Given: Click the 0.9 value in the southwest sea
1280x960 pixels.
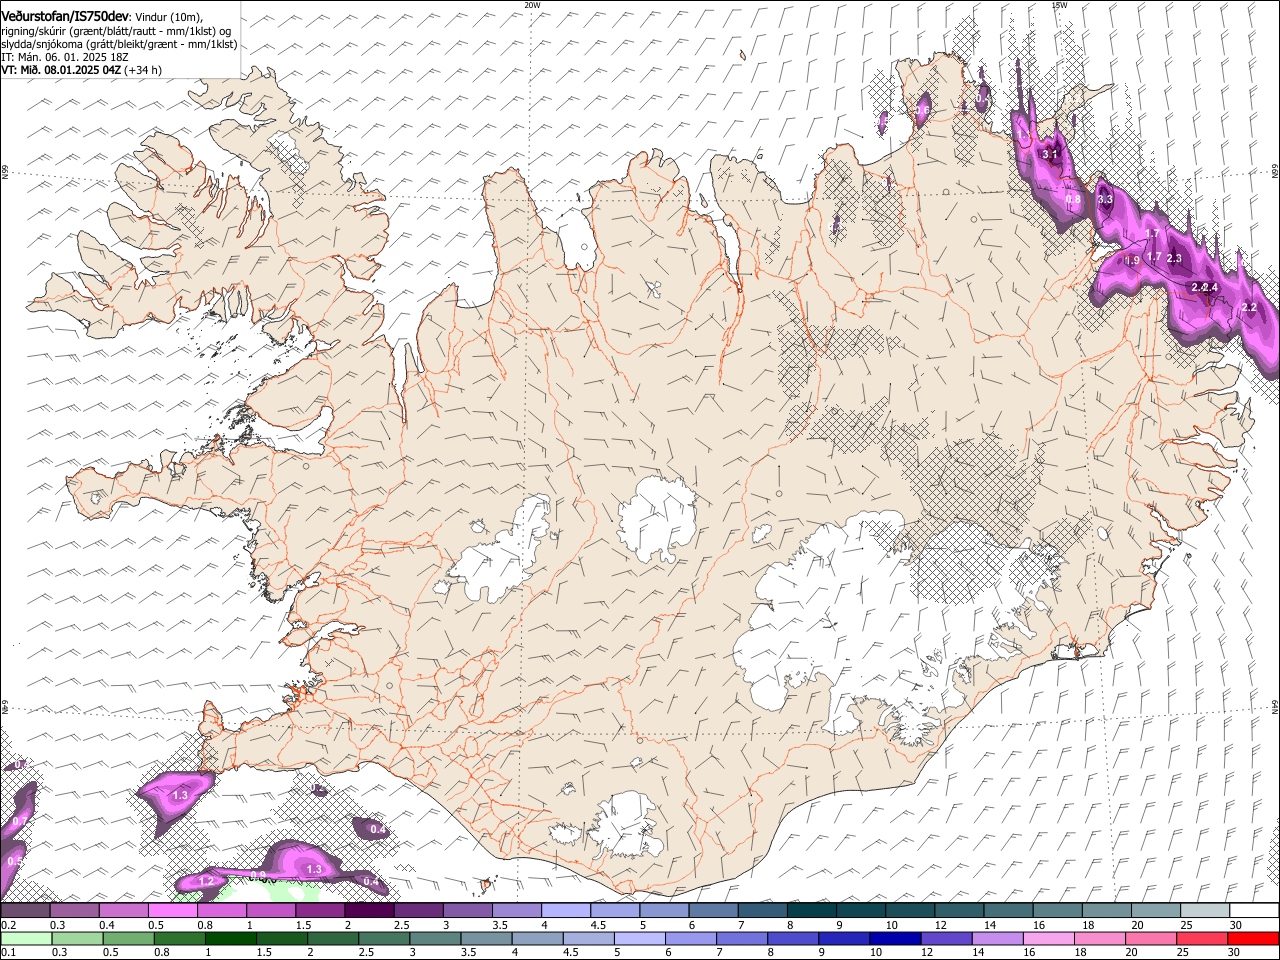Looking at the screenshot, I should pos(258,875).
